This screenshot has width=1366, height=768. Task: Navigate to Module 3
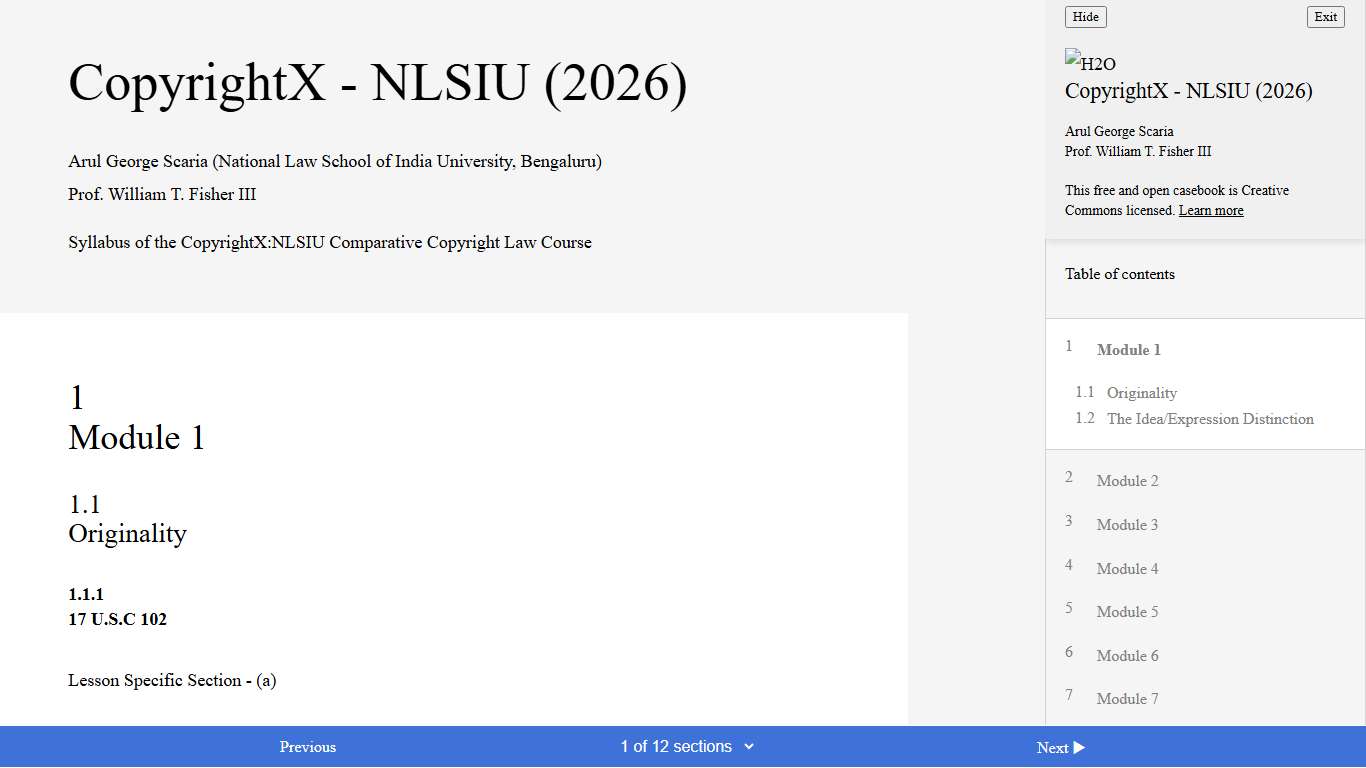pyautogui.click(x=1127, y=525)
